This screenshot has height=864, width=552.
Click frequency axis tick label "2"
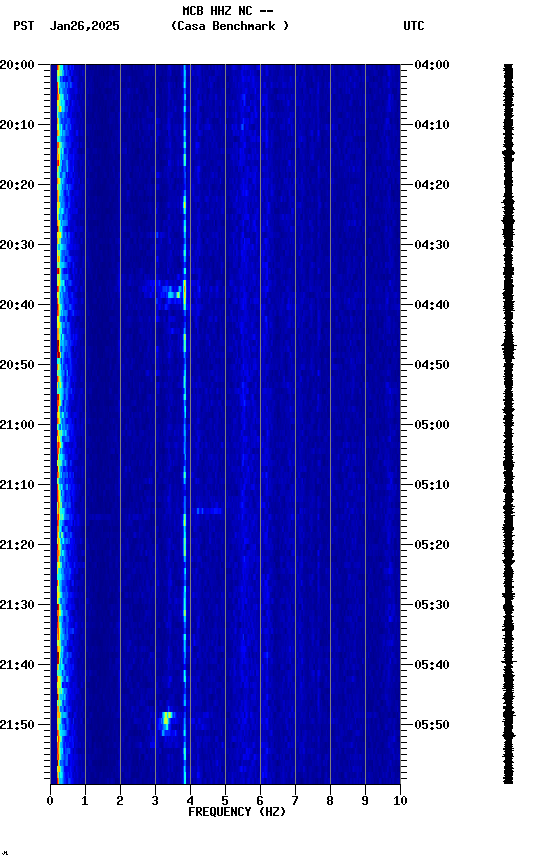(120, 801)
